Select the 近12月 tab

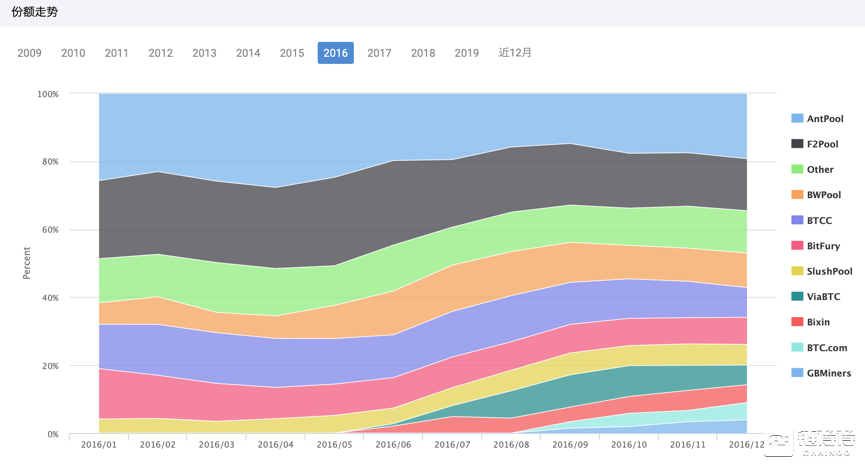(x=515, y=53)
